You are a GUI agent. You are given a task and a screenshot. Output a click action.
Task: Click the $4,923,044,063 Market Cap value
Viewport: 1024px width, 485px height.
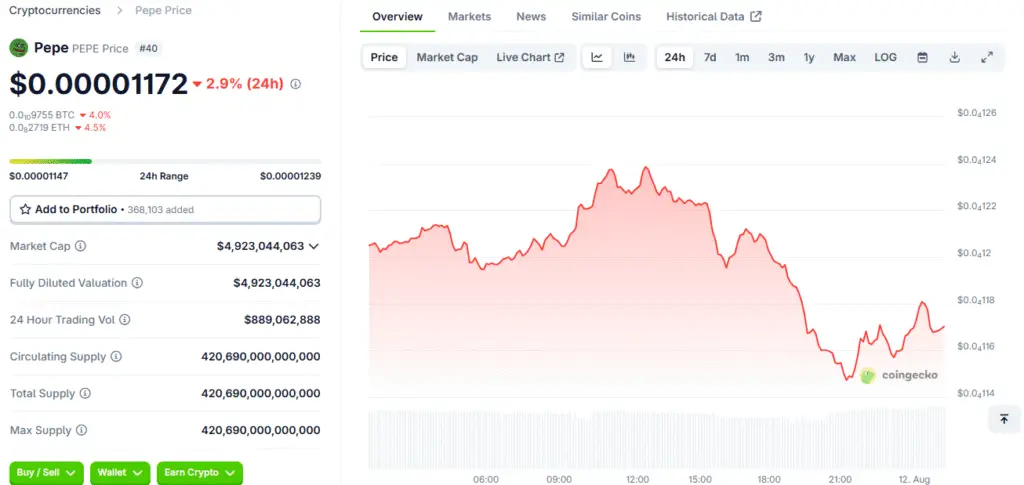point(261,246)
